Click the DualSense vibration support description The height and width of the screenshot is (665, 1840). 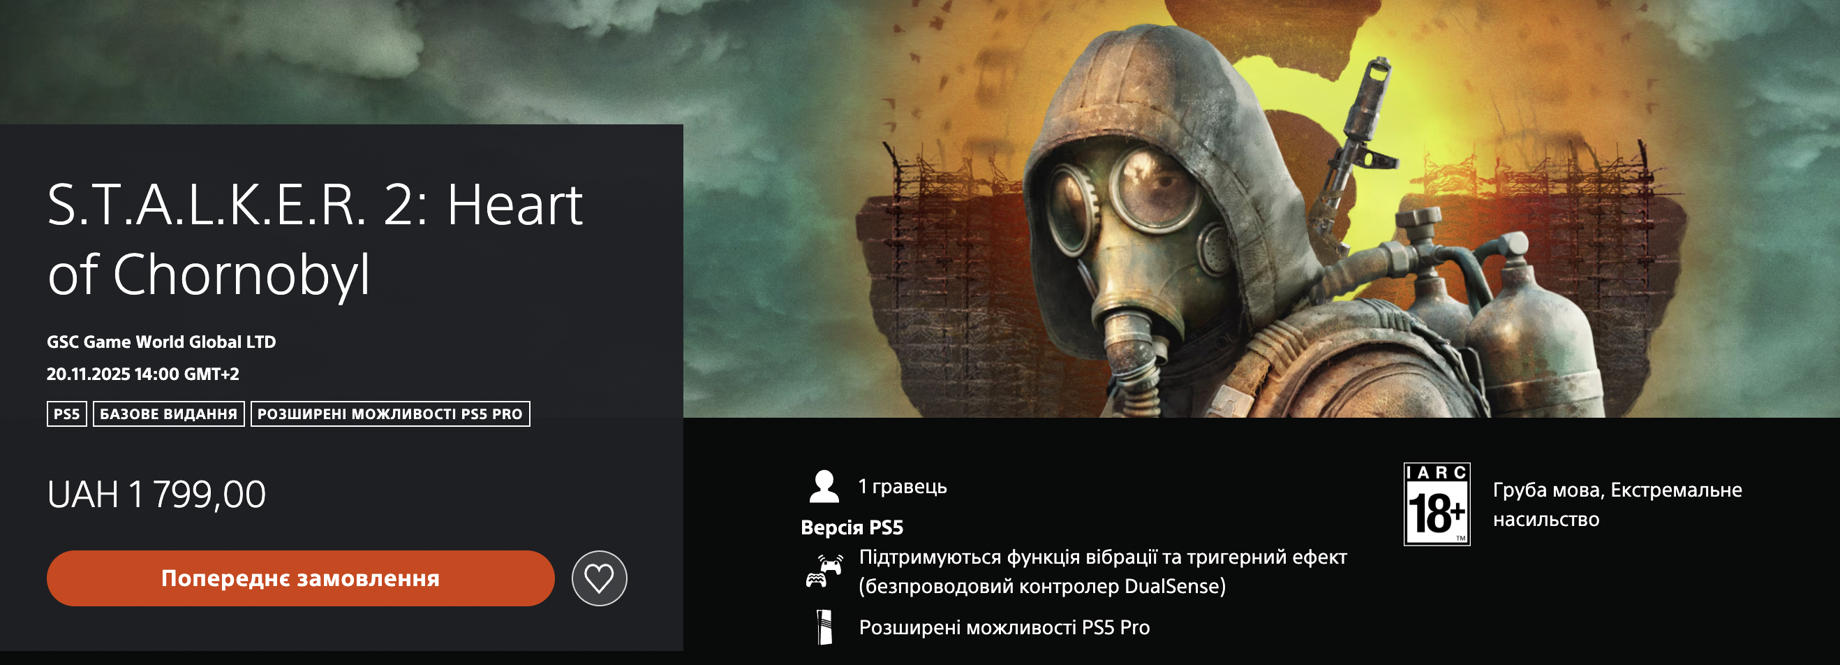[1103, 572]
